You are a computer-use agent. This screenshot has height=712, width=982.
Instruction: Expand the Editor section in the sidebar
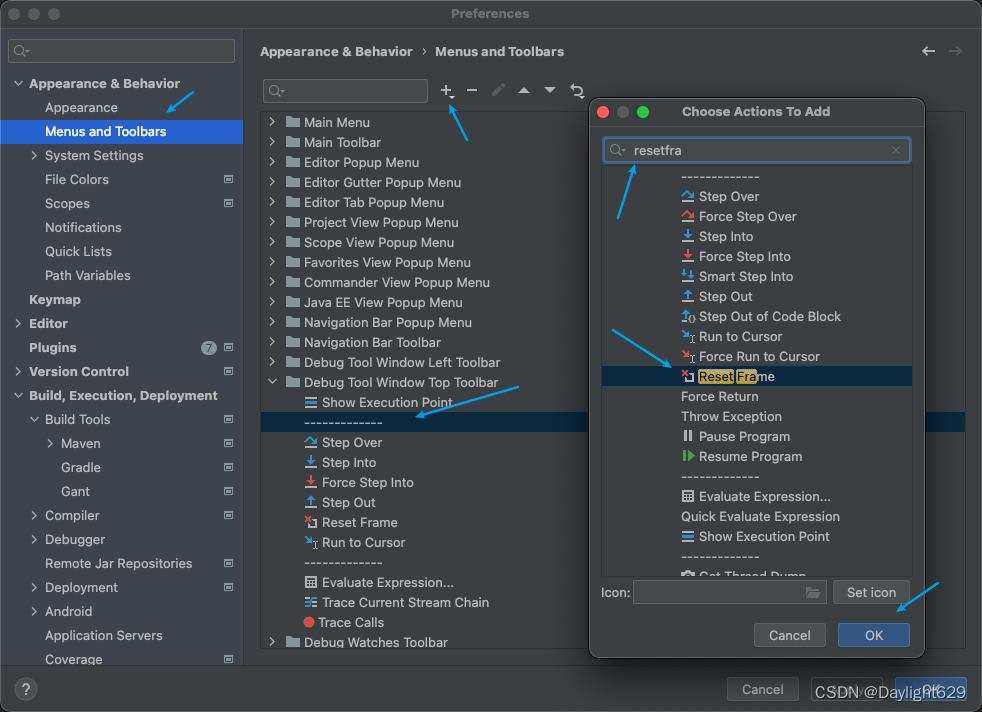[16, 323]
